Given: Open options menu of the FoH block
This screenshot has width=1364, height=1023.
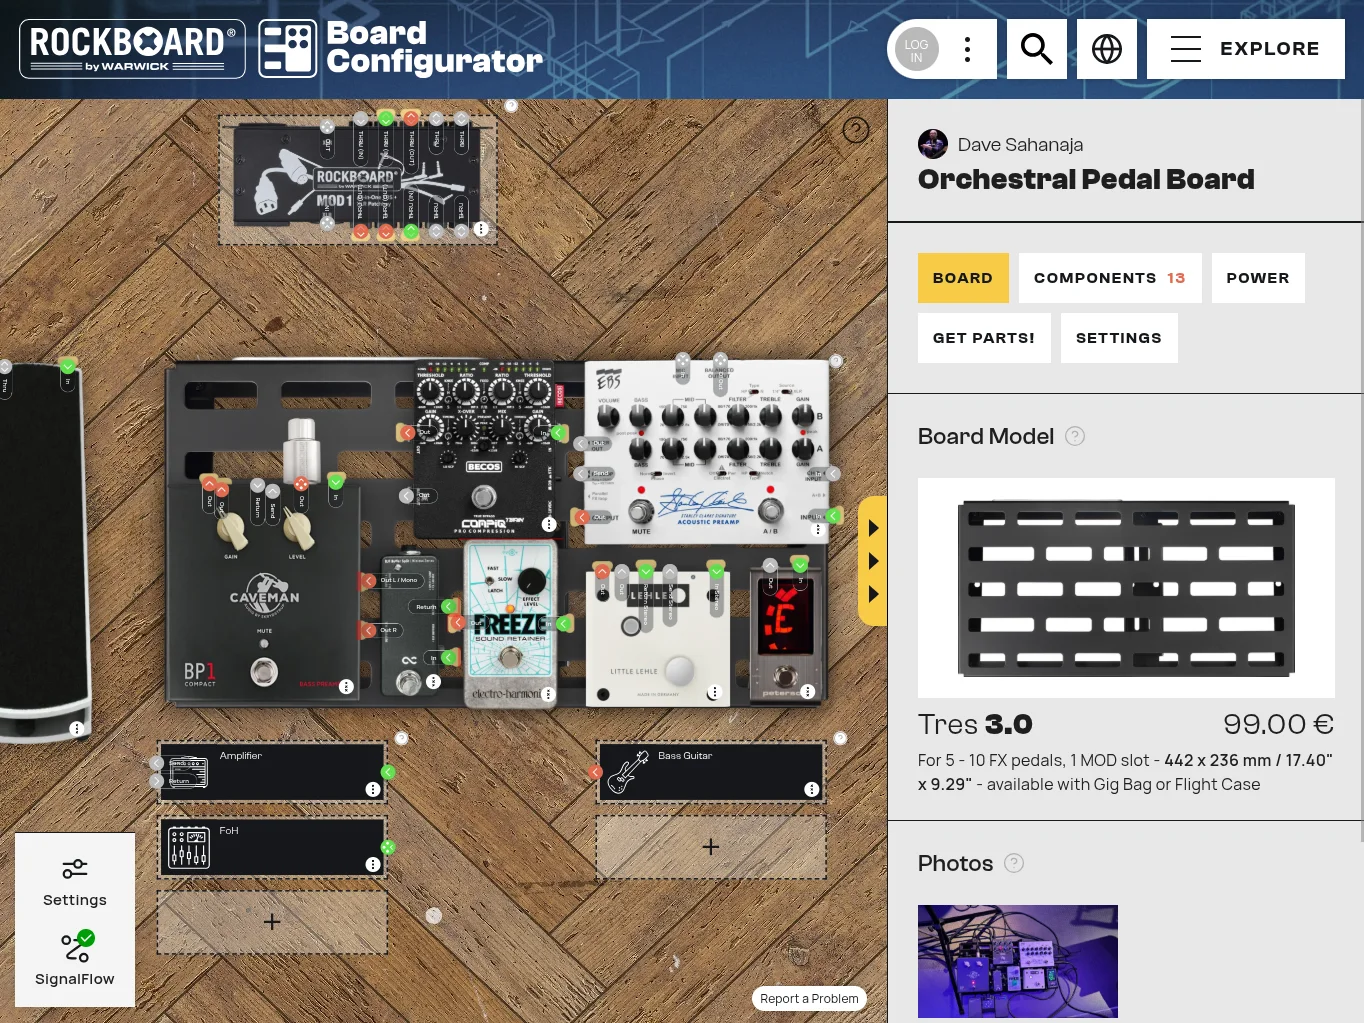Looking at the screenshot, I should click(373, 864).
